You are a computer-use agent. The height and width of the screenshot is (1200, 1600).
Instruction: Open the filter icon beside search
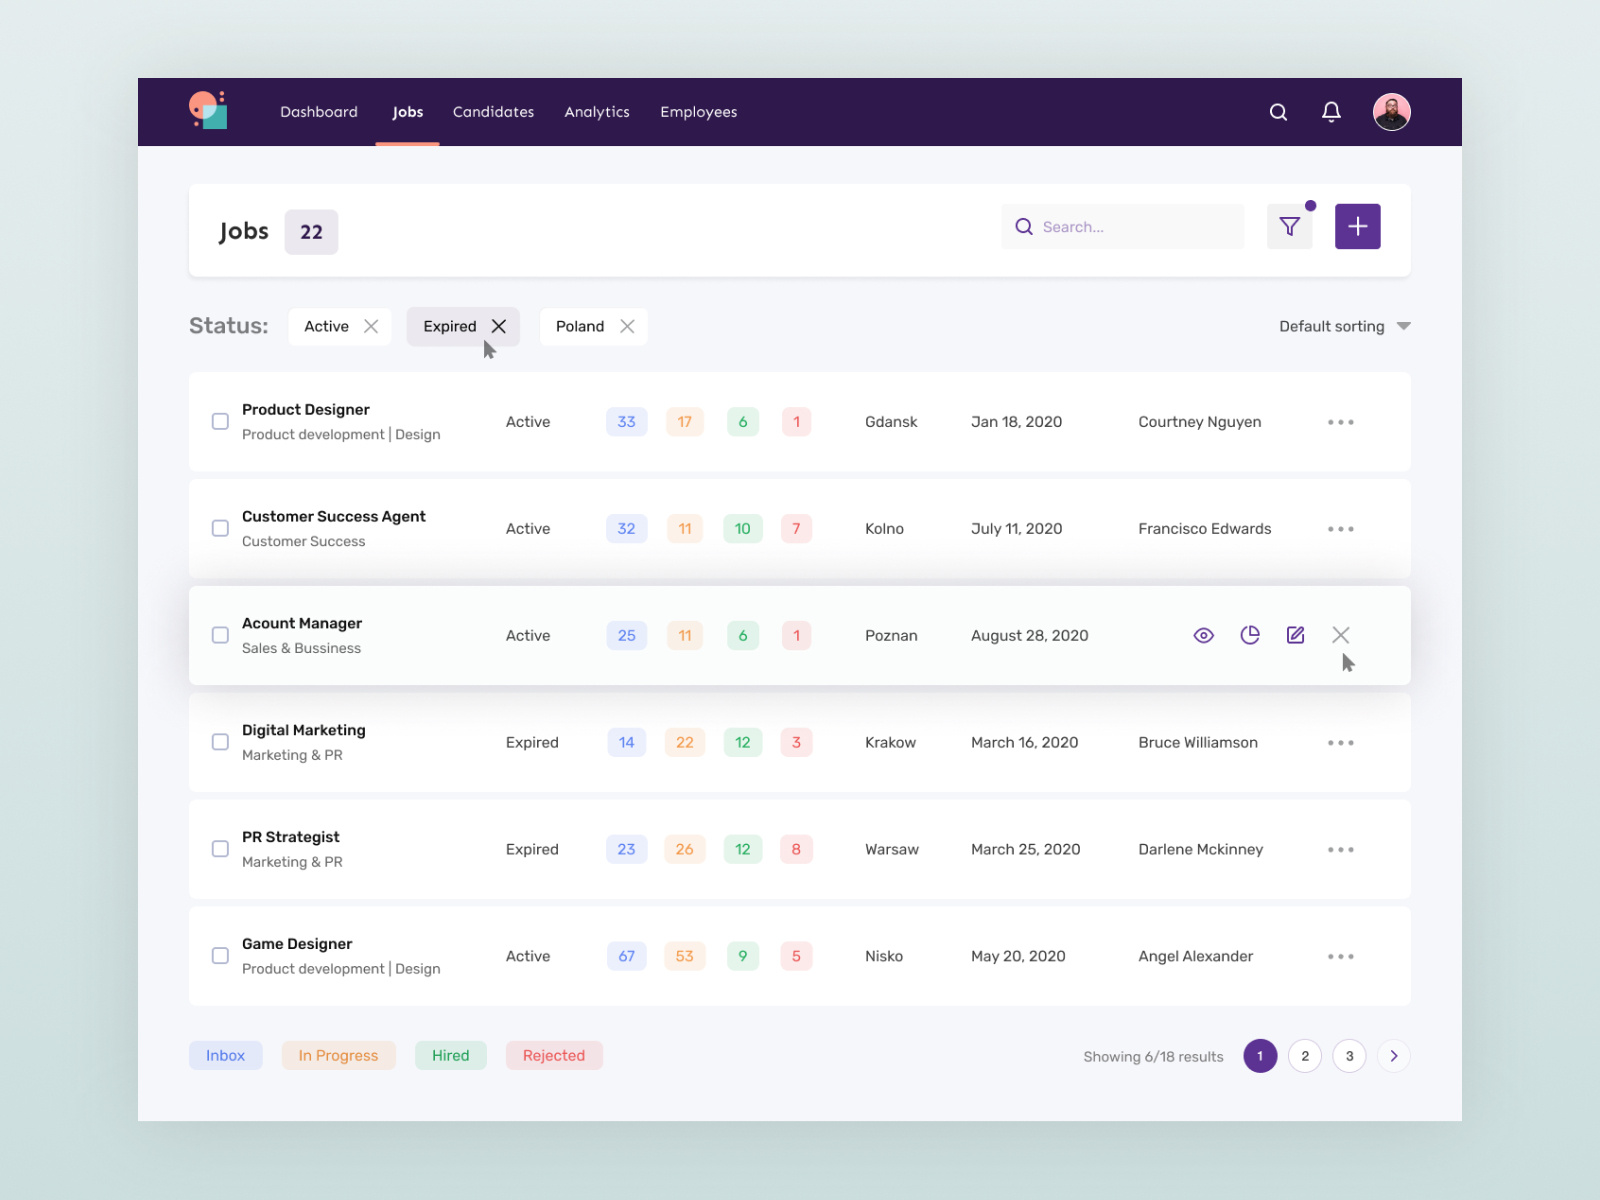(x=1289, y=226)
